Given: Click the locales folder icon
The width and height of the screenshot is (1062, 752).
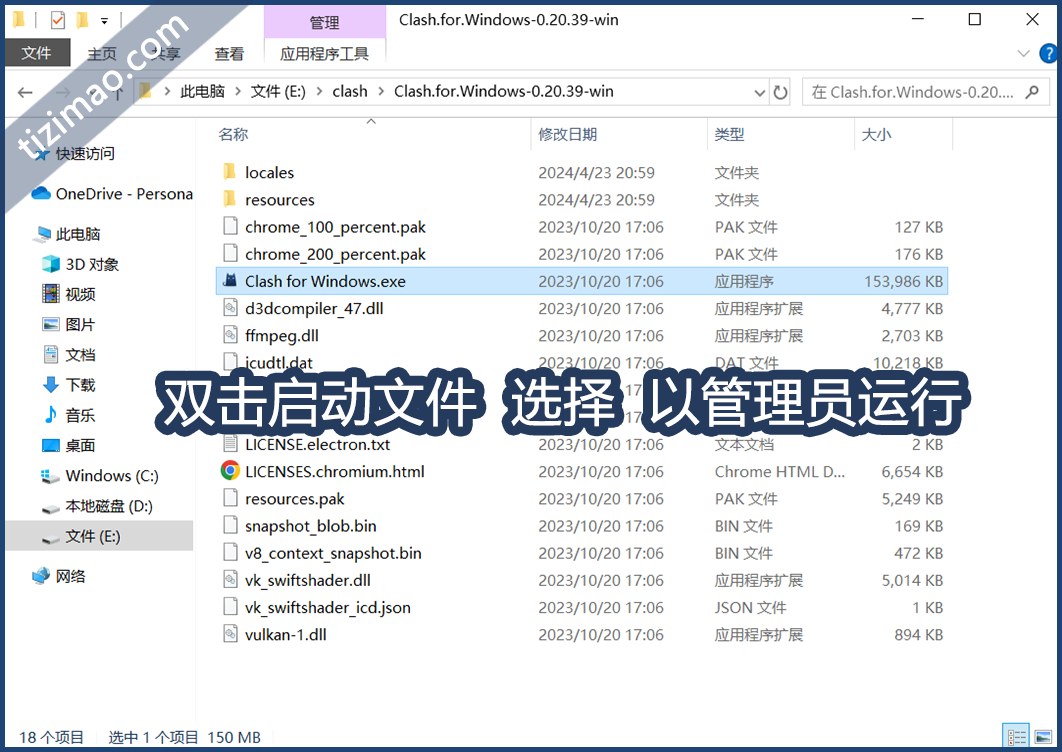Looking at the screenshot, I should click(230, 172).
